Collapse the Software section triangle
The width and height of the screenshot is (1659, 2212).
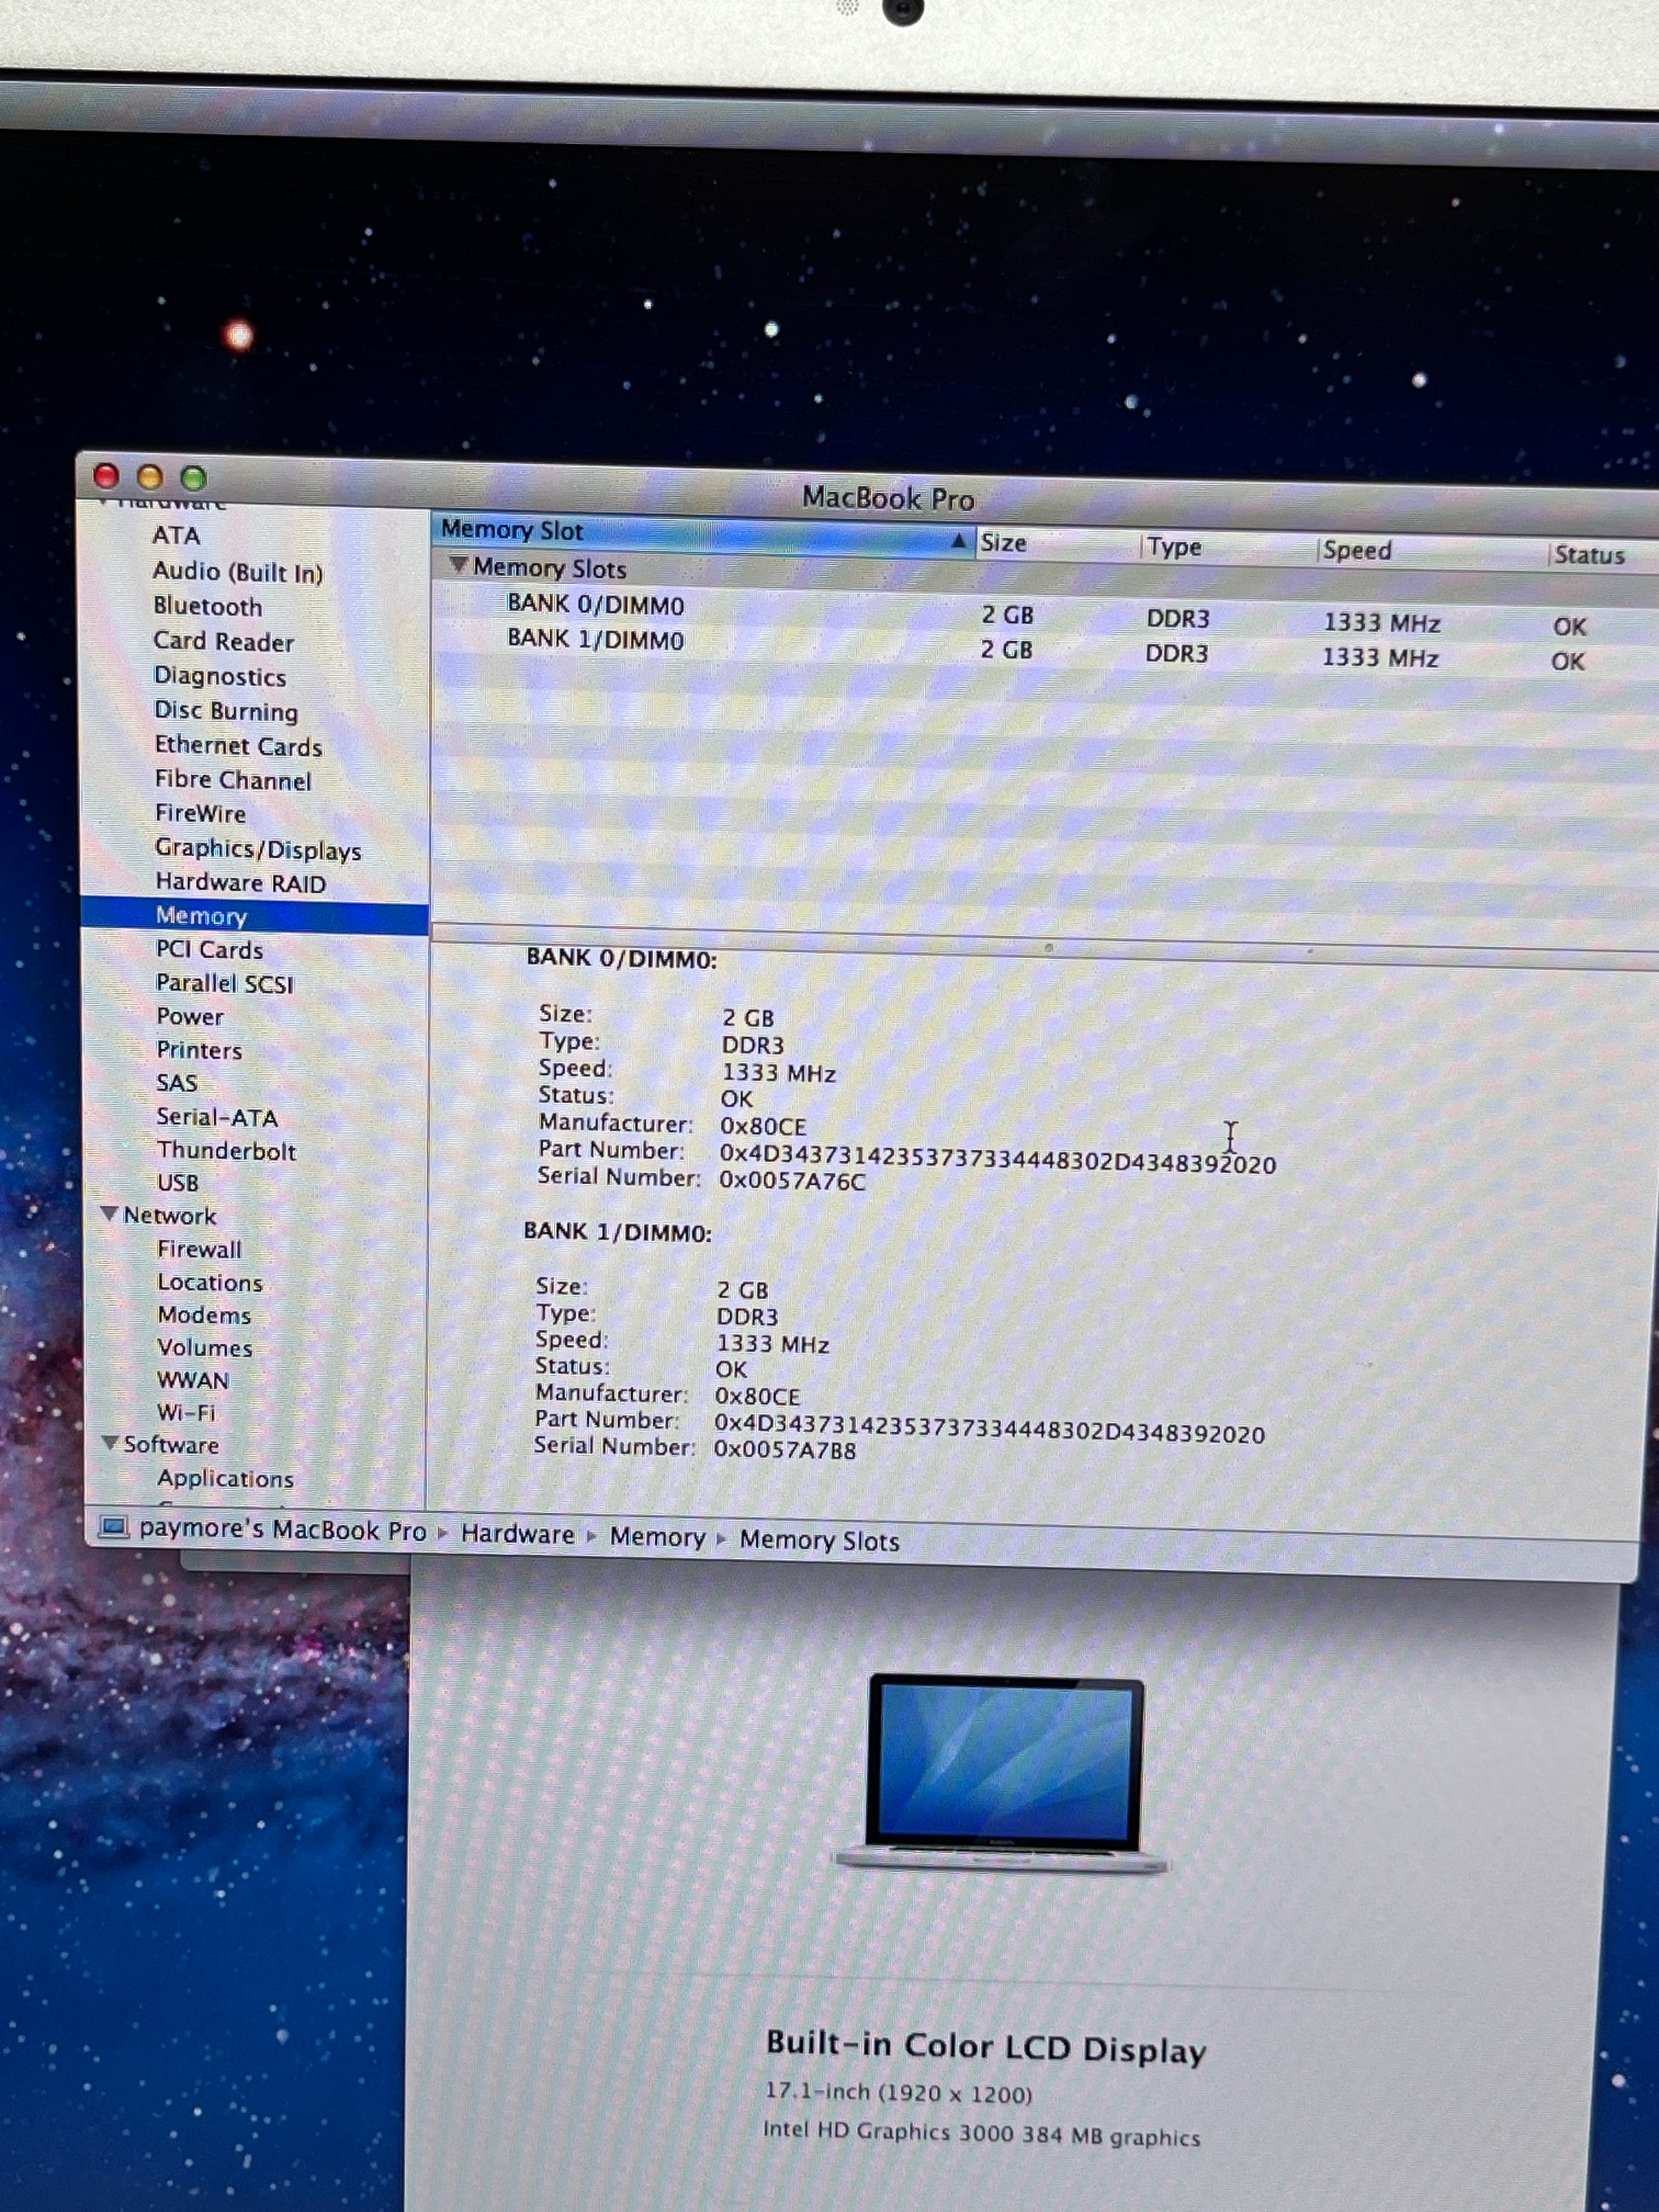(x=110, y=1443)
